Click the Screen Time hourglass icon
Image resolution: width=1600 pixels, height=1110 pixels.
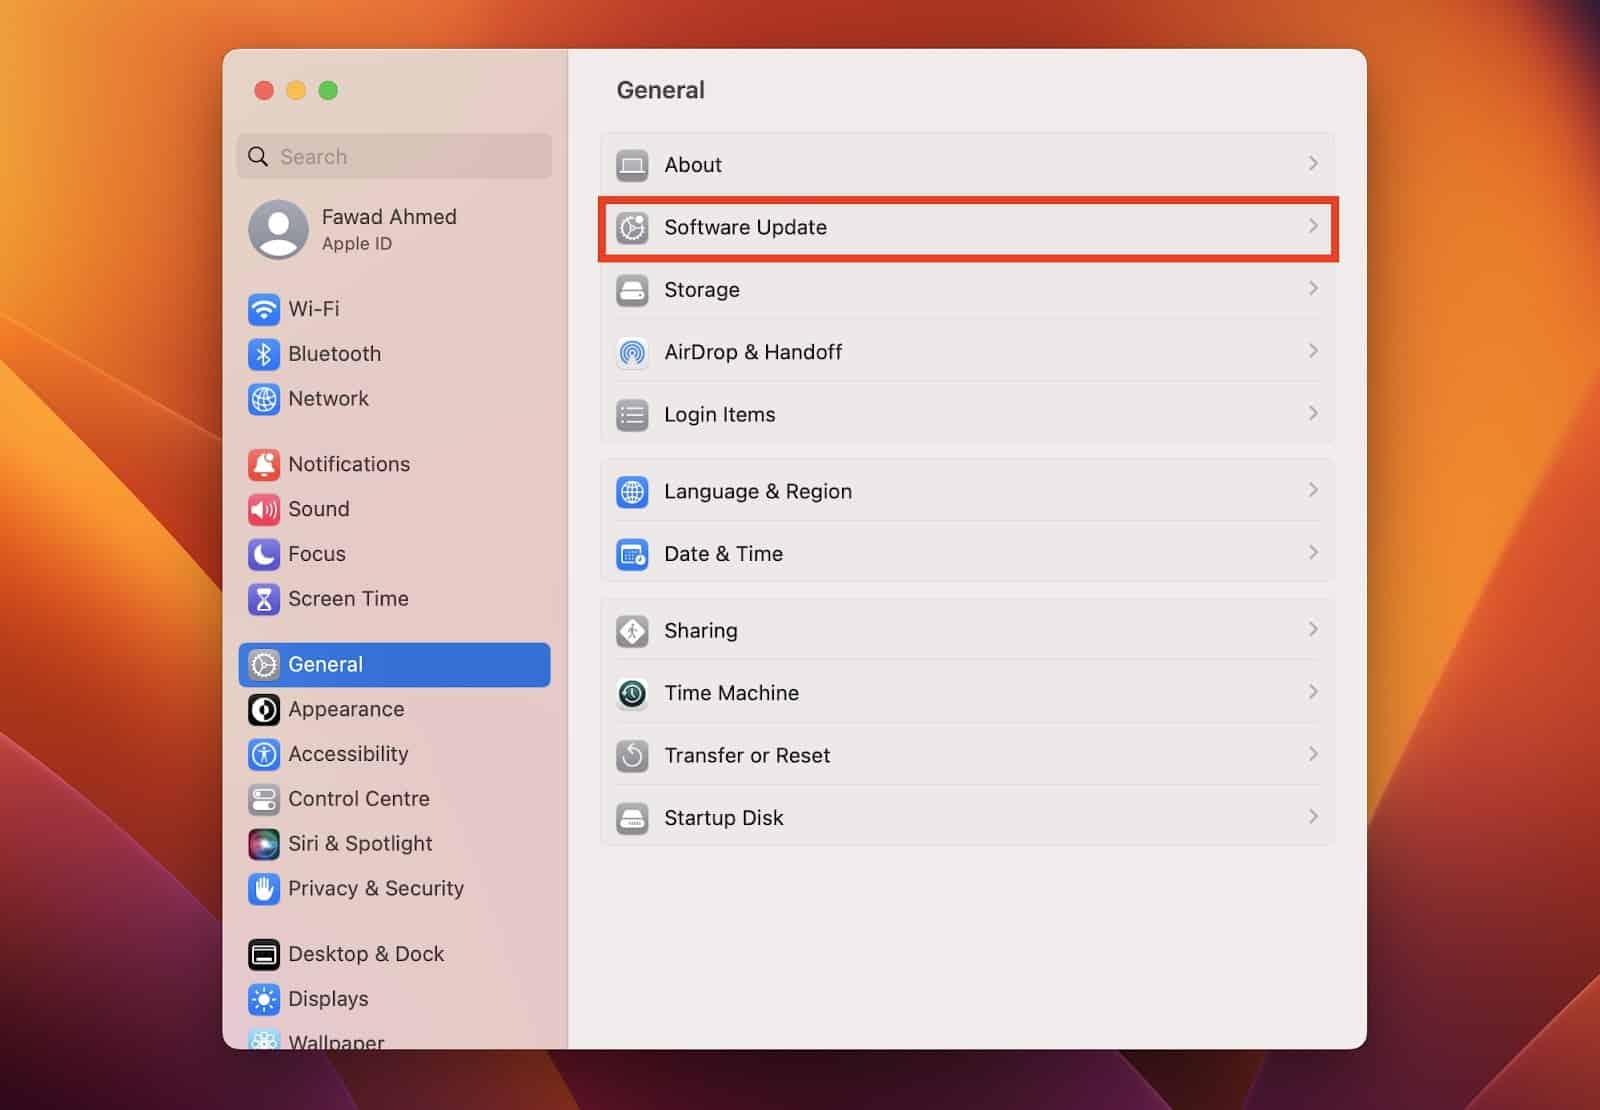[264, 599]
